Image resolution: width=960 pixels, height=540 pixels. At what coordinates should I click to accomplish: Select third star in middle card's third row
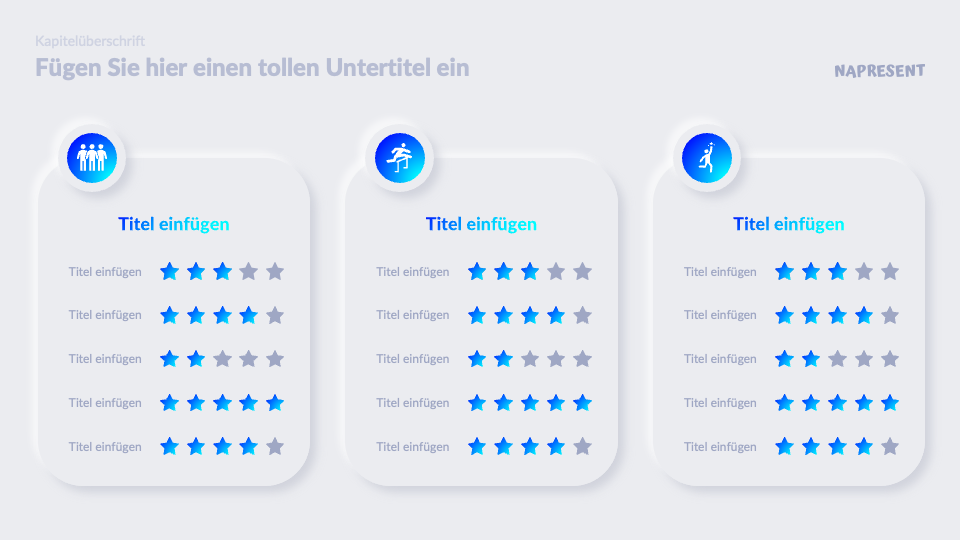coord(530,358)
